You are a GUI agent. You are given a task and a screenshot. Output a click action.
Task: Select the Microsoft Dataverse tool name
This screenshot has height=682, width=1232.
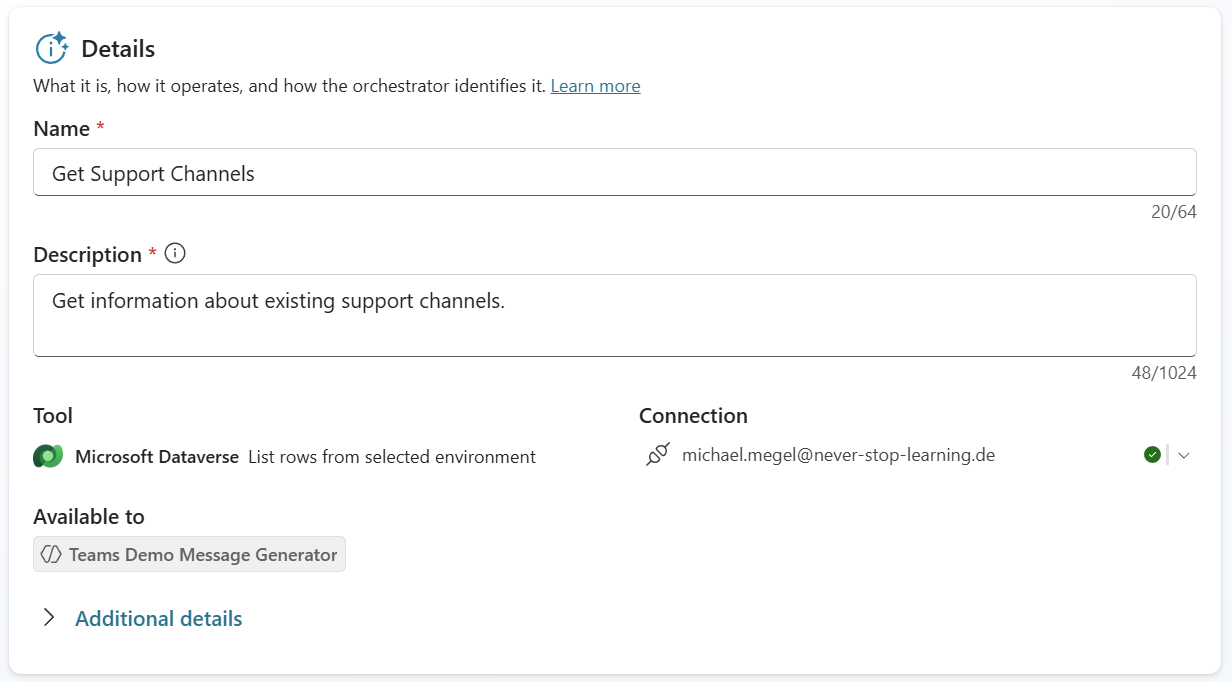[157, 457]
